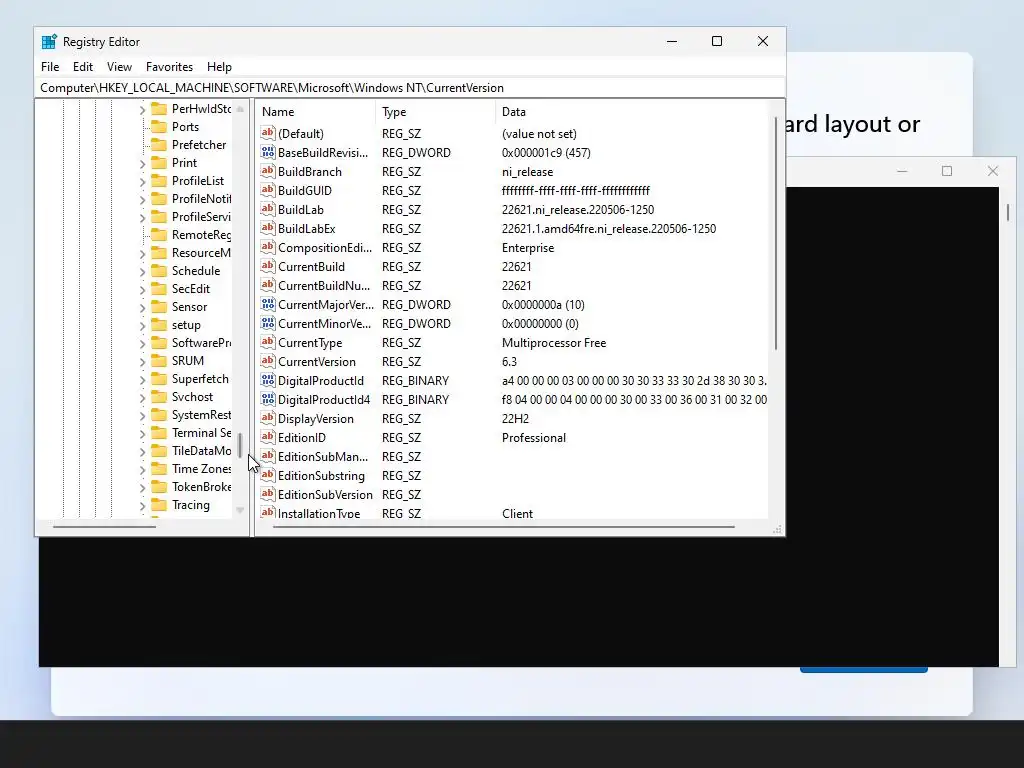Screen dimensions: 1024x768
Task: Select the SystemRestore tree key
Action: 201,415
